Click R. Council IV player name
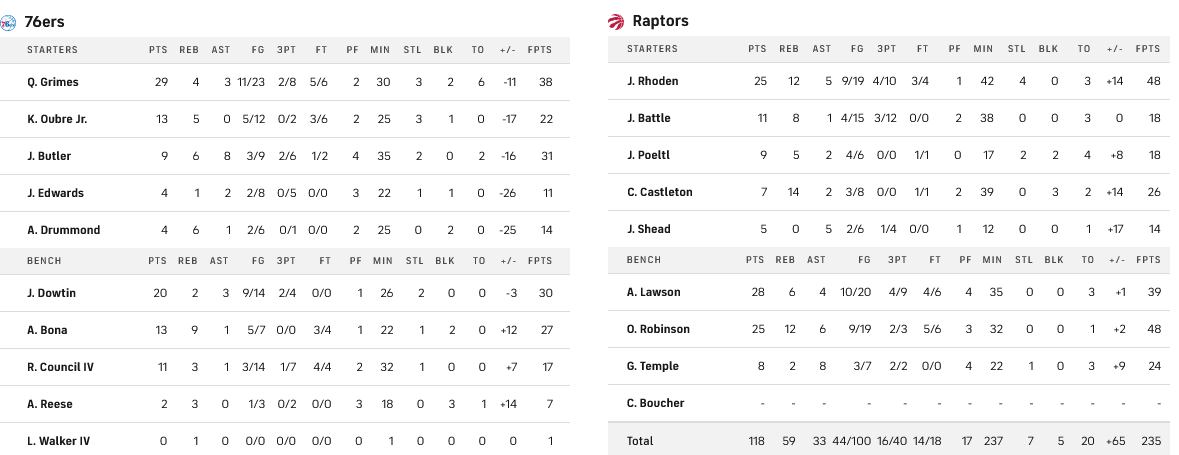Image resolution: width=1179 pixels, height=455 pixels. click(x=61, y=367)
